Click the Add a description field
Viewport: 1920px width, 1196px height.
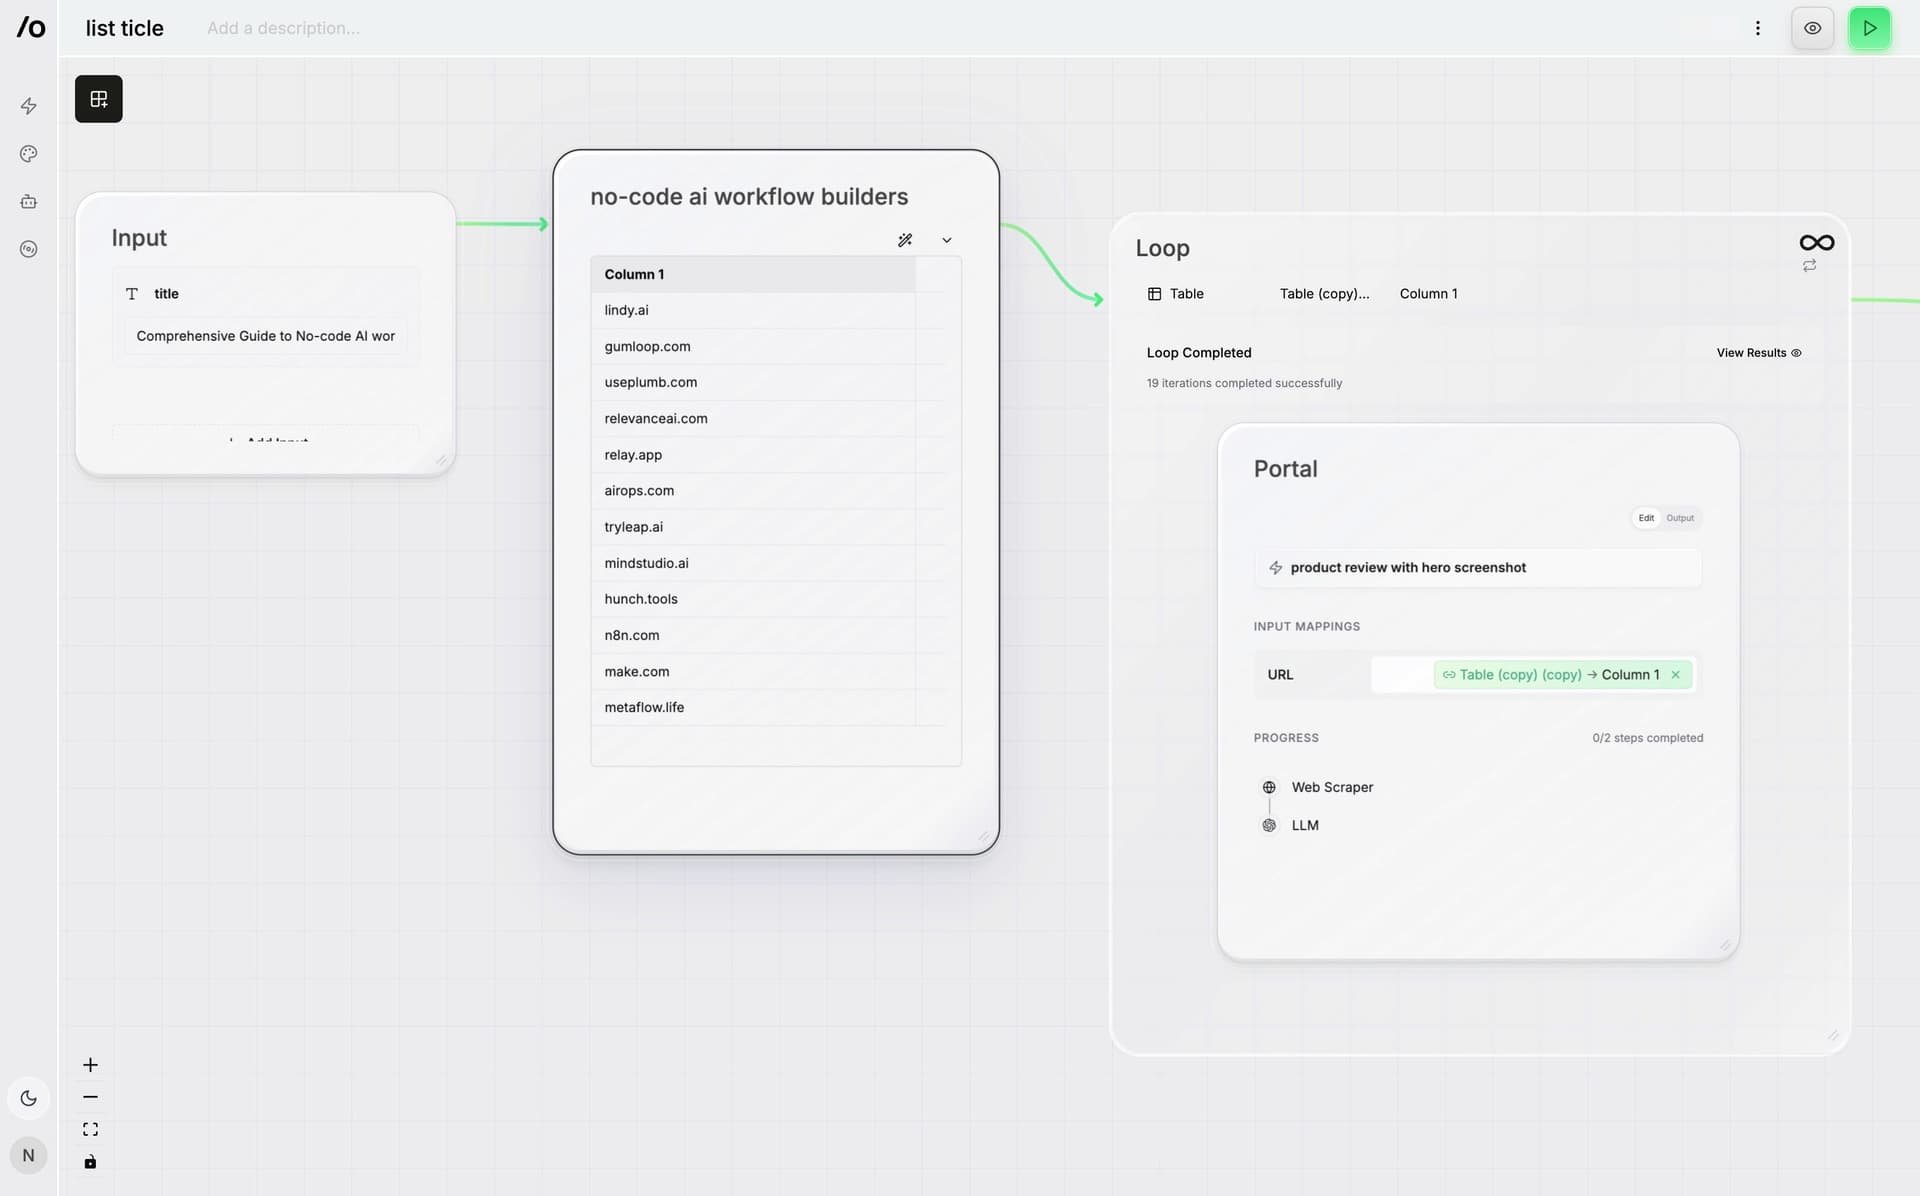(x=284, y=28)
